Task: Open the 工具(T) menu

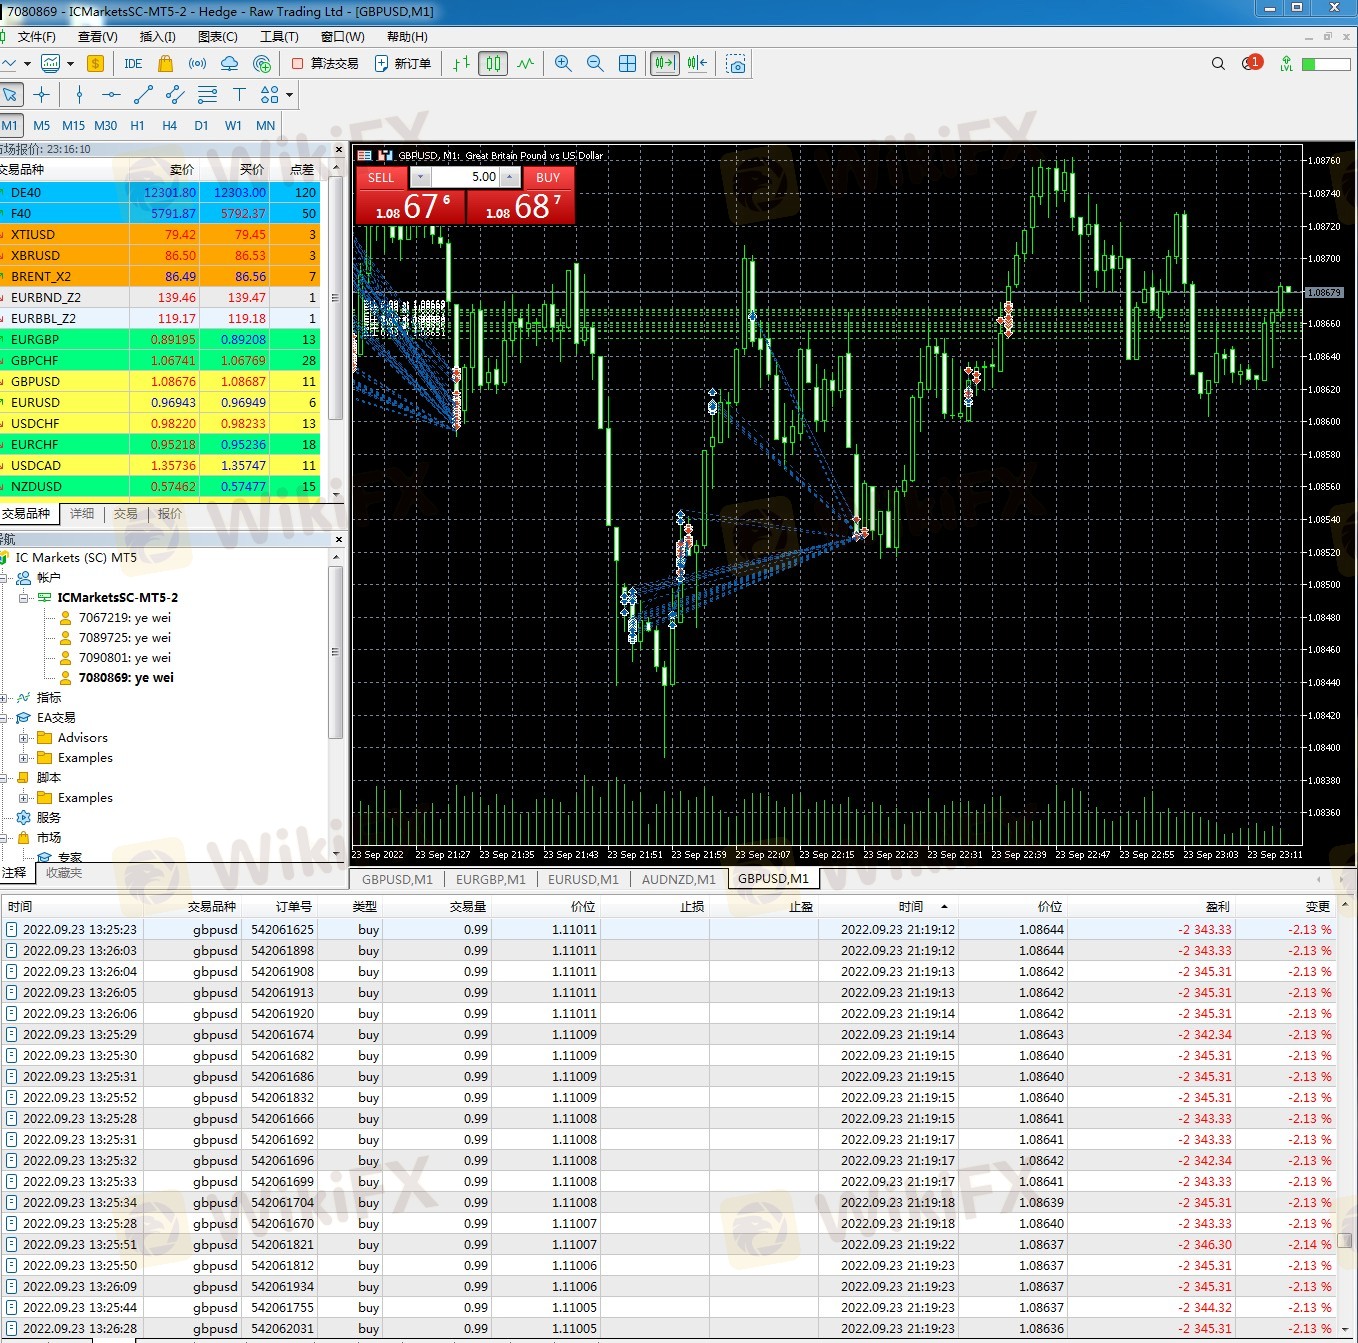Action: [x=279, y=36]
